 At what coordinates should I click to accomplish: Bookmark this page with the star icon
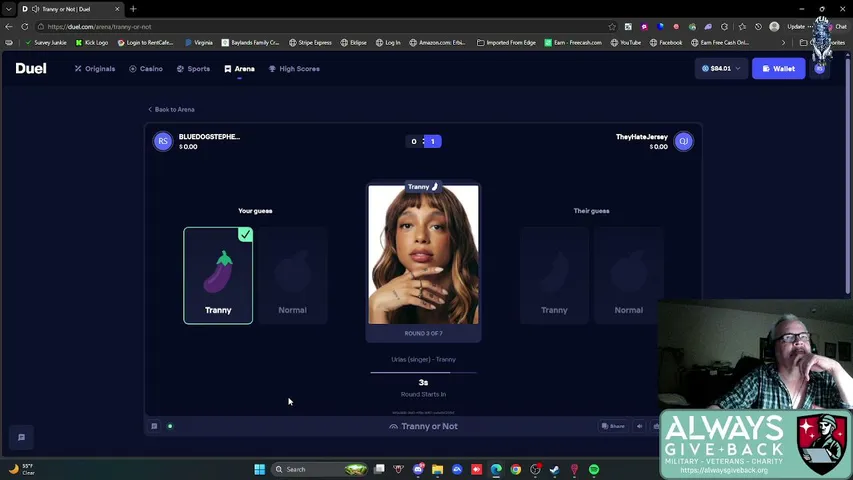612,27
